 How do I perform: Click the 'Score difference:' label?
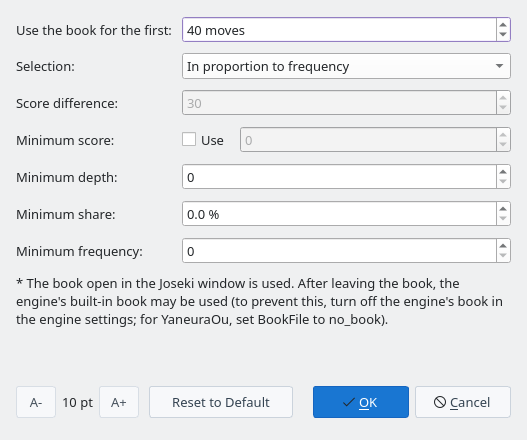pos(67,104)
